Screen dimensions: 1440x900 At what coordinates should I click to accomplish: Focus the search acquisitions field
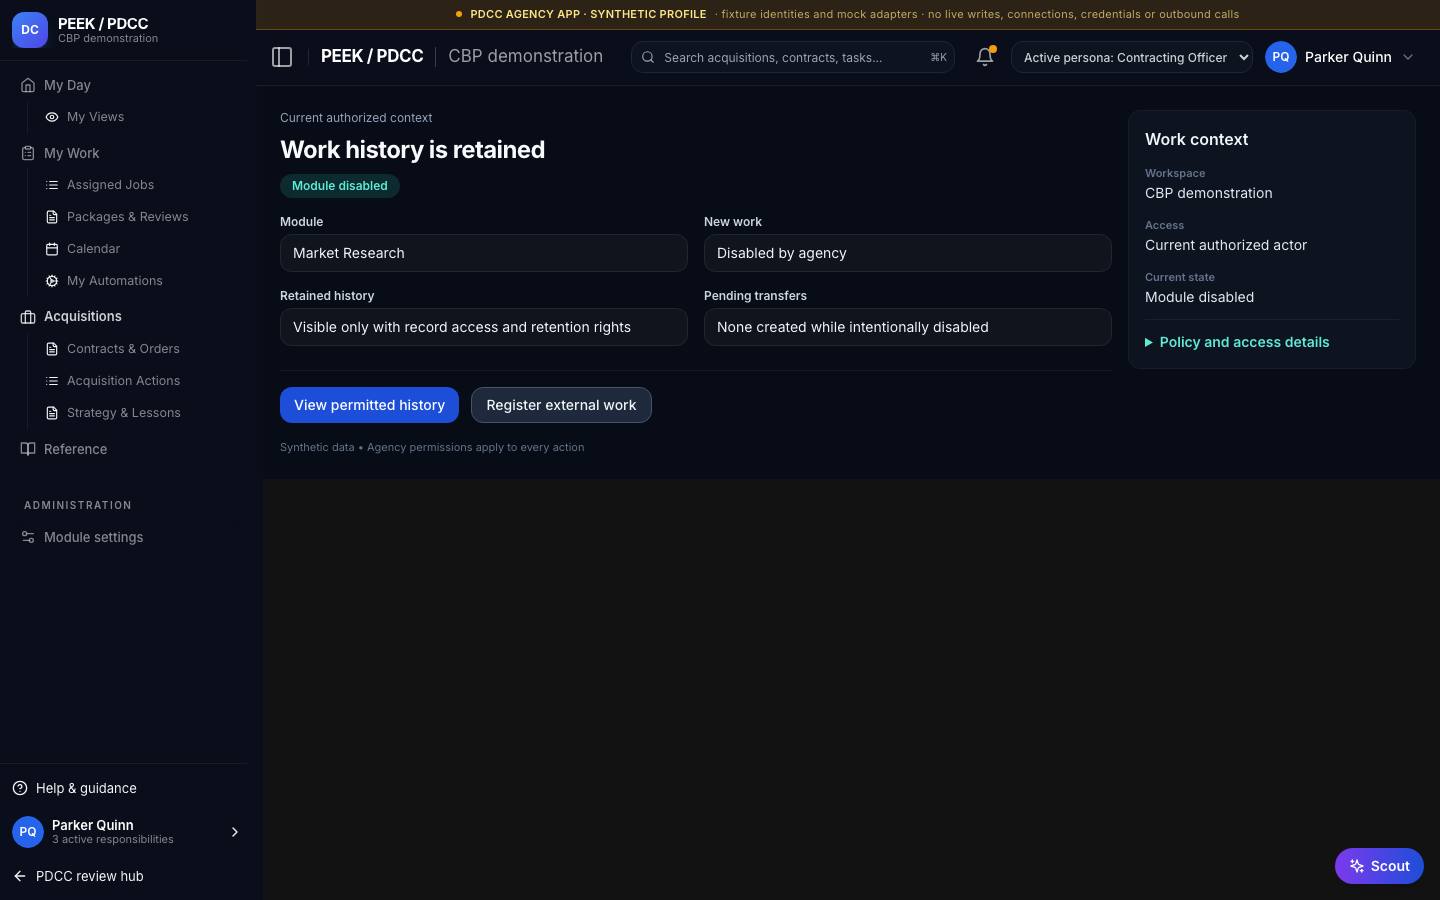(x=792, y=57)
